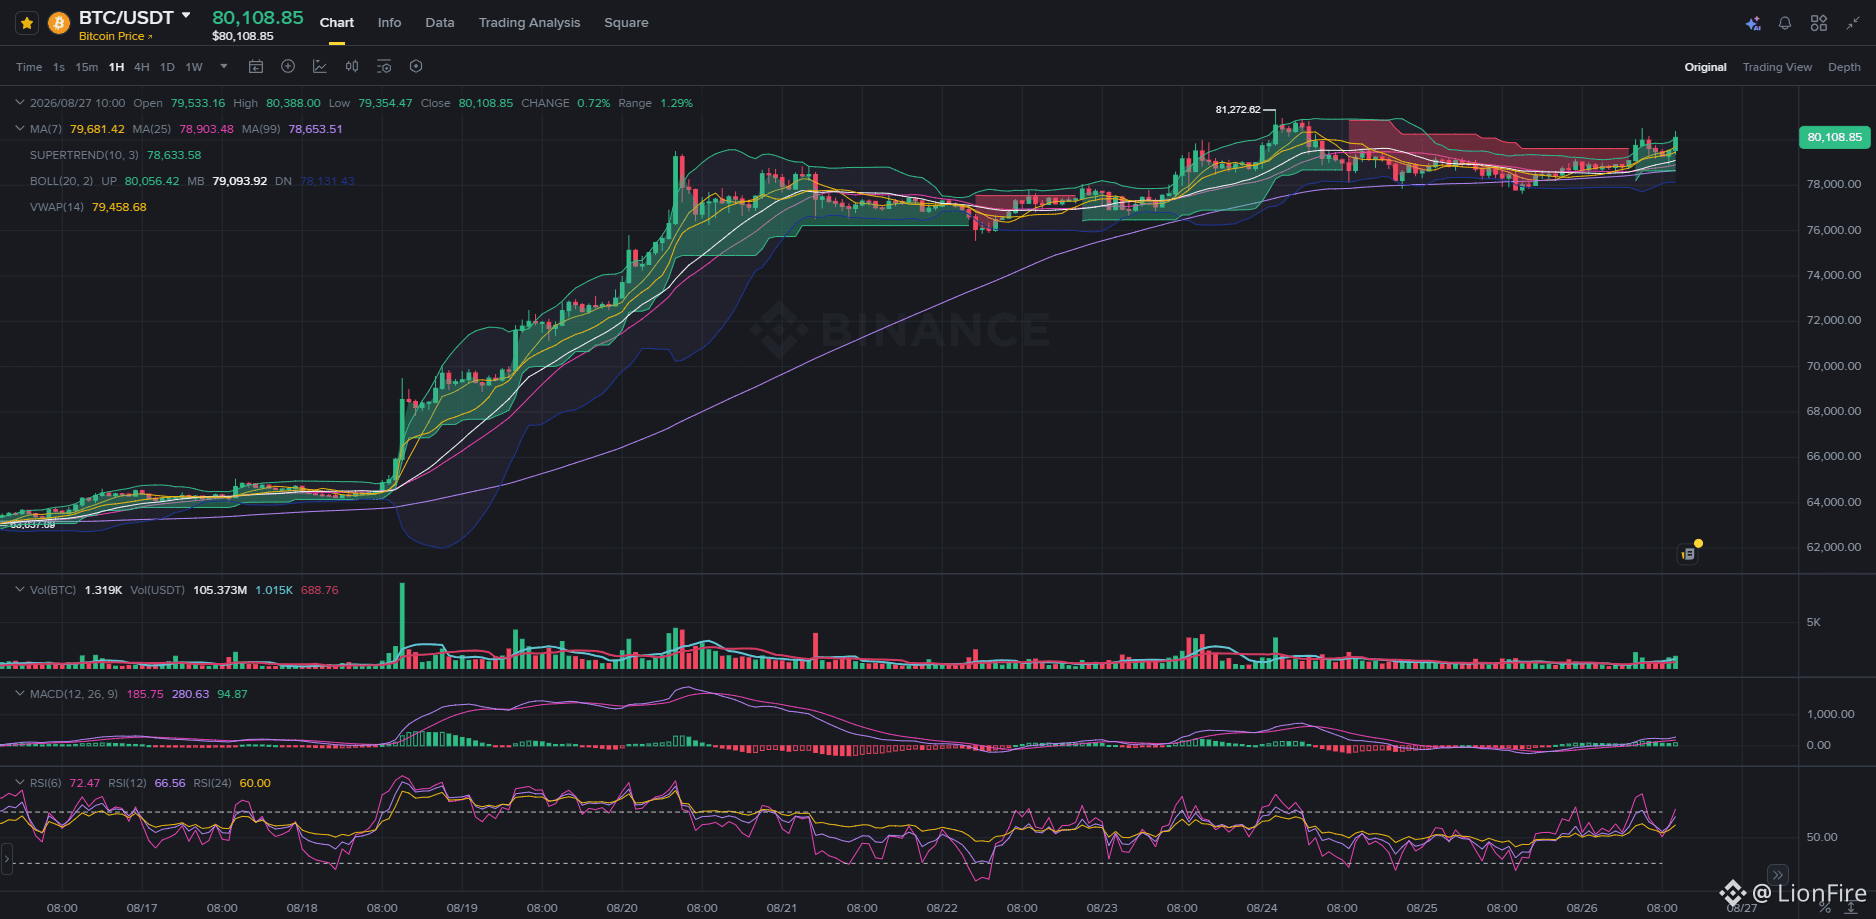Image resolution: width=1876 pixels, height=919 pixels.
Task: Click the MA(7) indicator label
Action: click(46, 129)
